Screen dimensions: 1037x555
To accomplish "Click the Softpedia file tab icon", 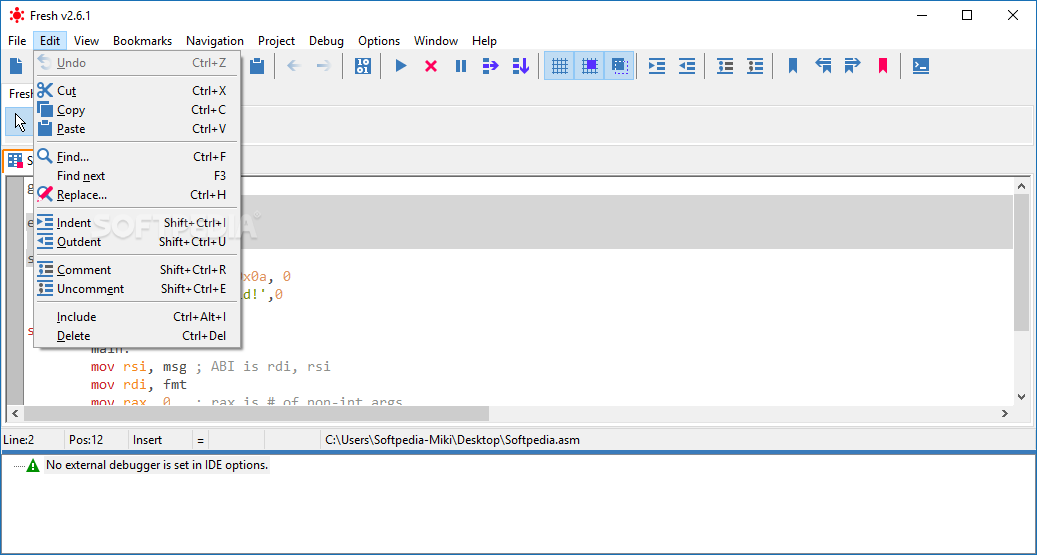I will pos(15,161).
